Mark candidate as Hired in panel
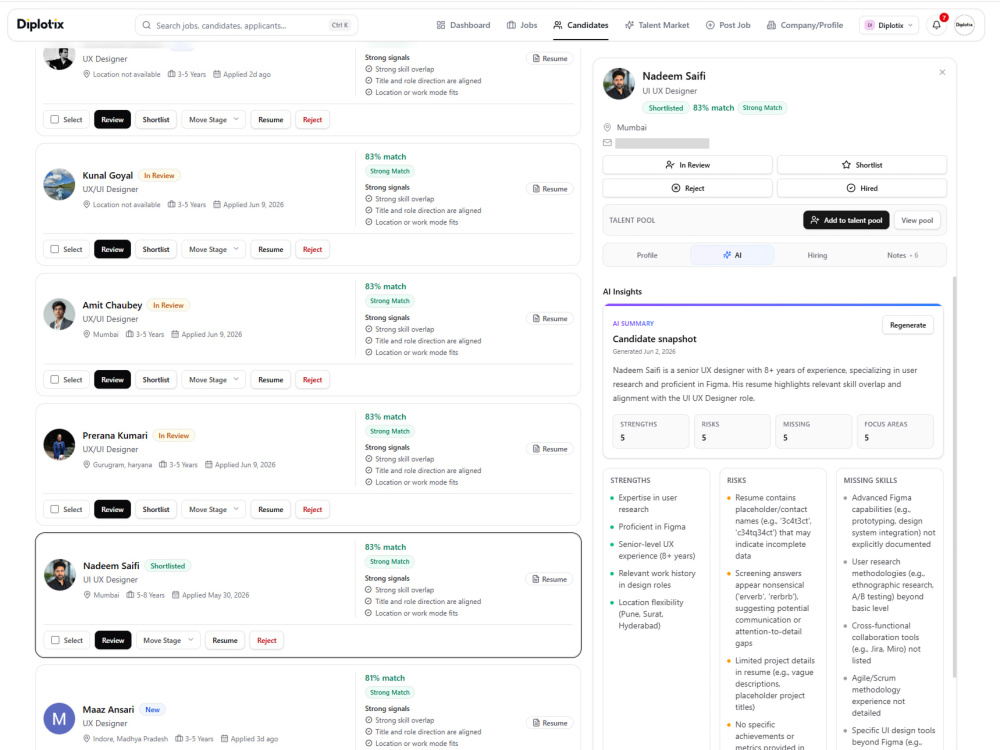 (x=862, y=188)
